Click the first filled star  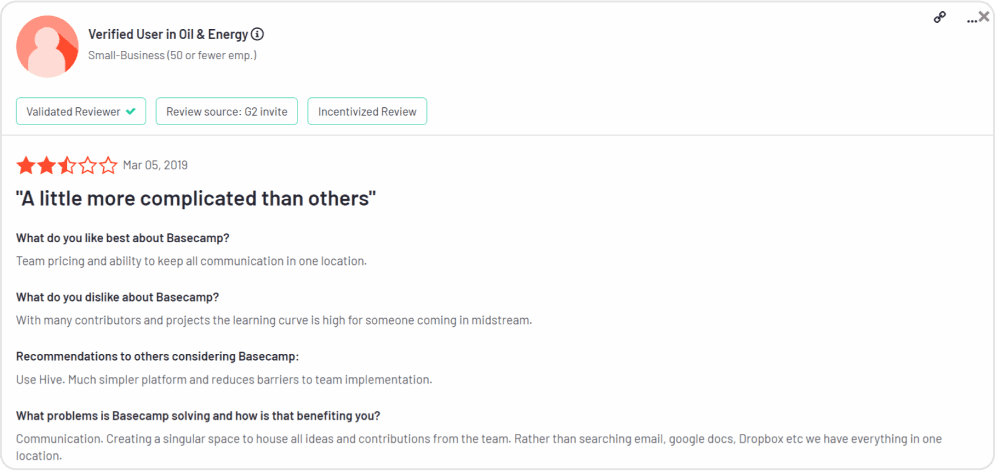pos(25,166)
